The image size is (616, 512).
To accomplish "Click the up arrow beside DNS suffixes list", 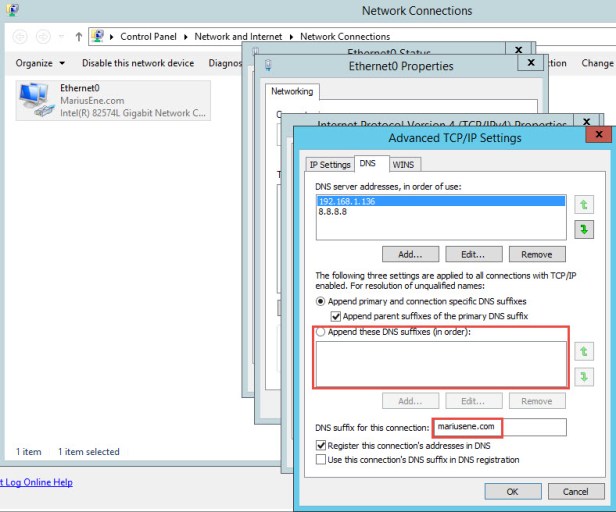I will tap(584, 351).
